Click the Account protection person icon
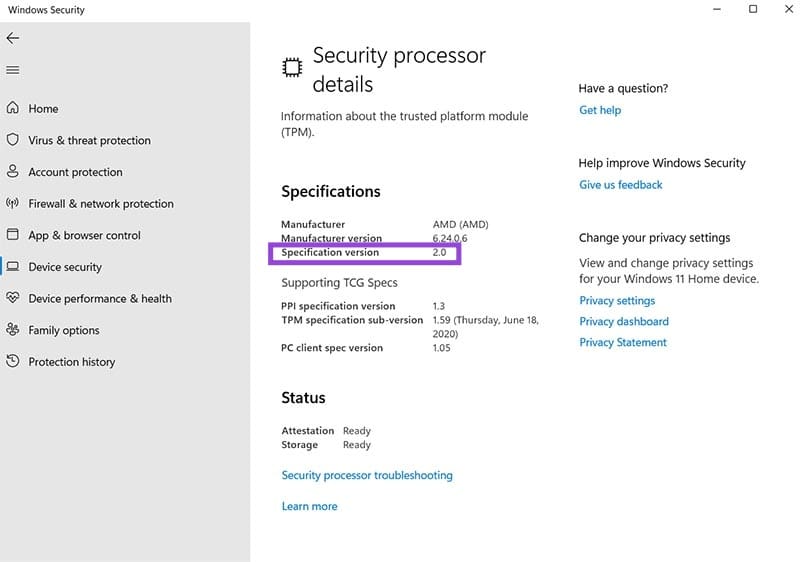 click(13, 172)
